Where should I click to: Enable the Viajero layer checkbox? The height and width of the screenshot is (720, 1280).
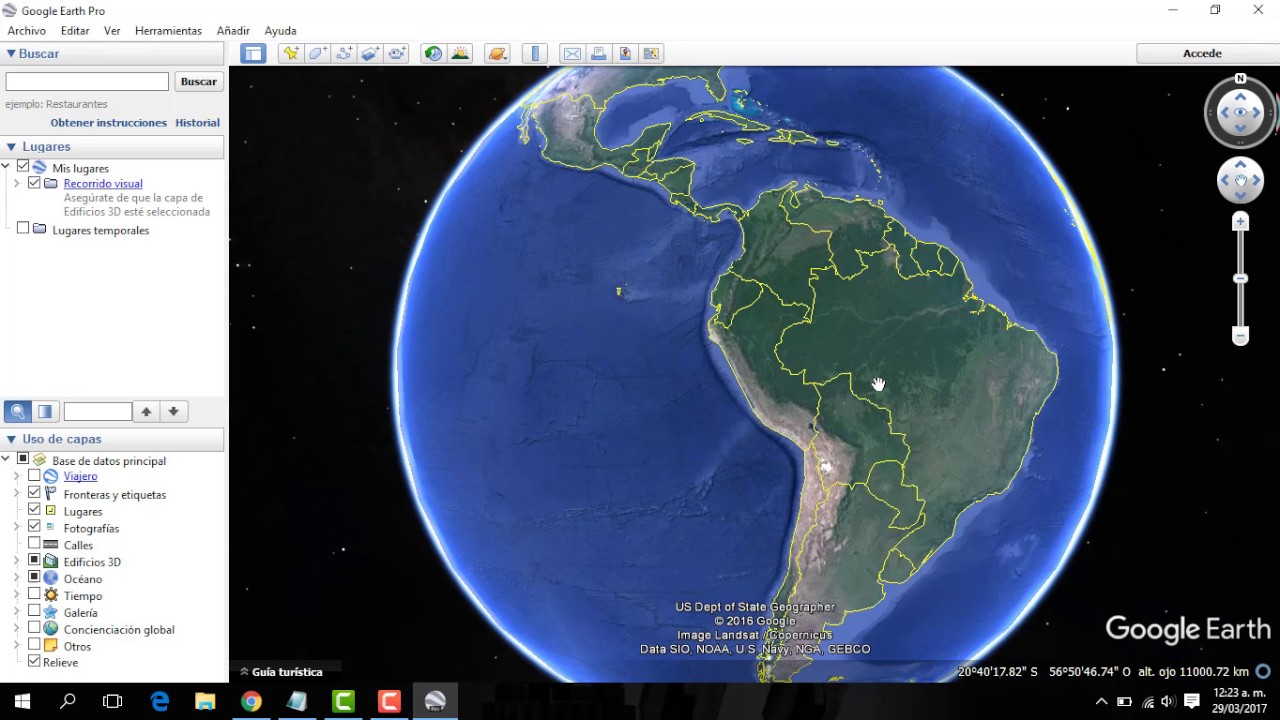point(34,476)
